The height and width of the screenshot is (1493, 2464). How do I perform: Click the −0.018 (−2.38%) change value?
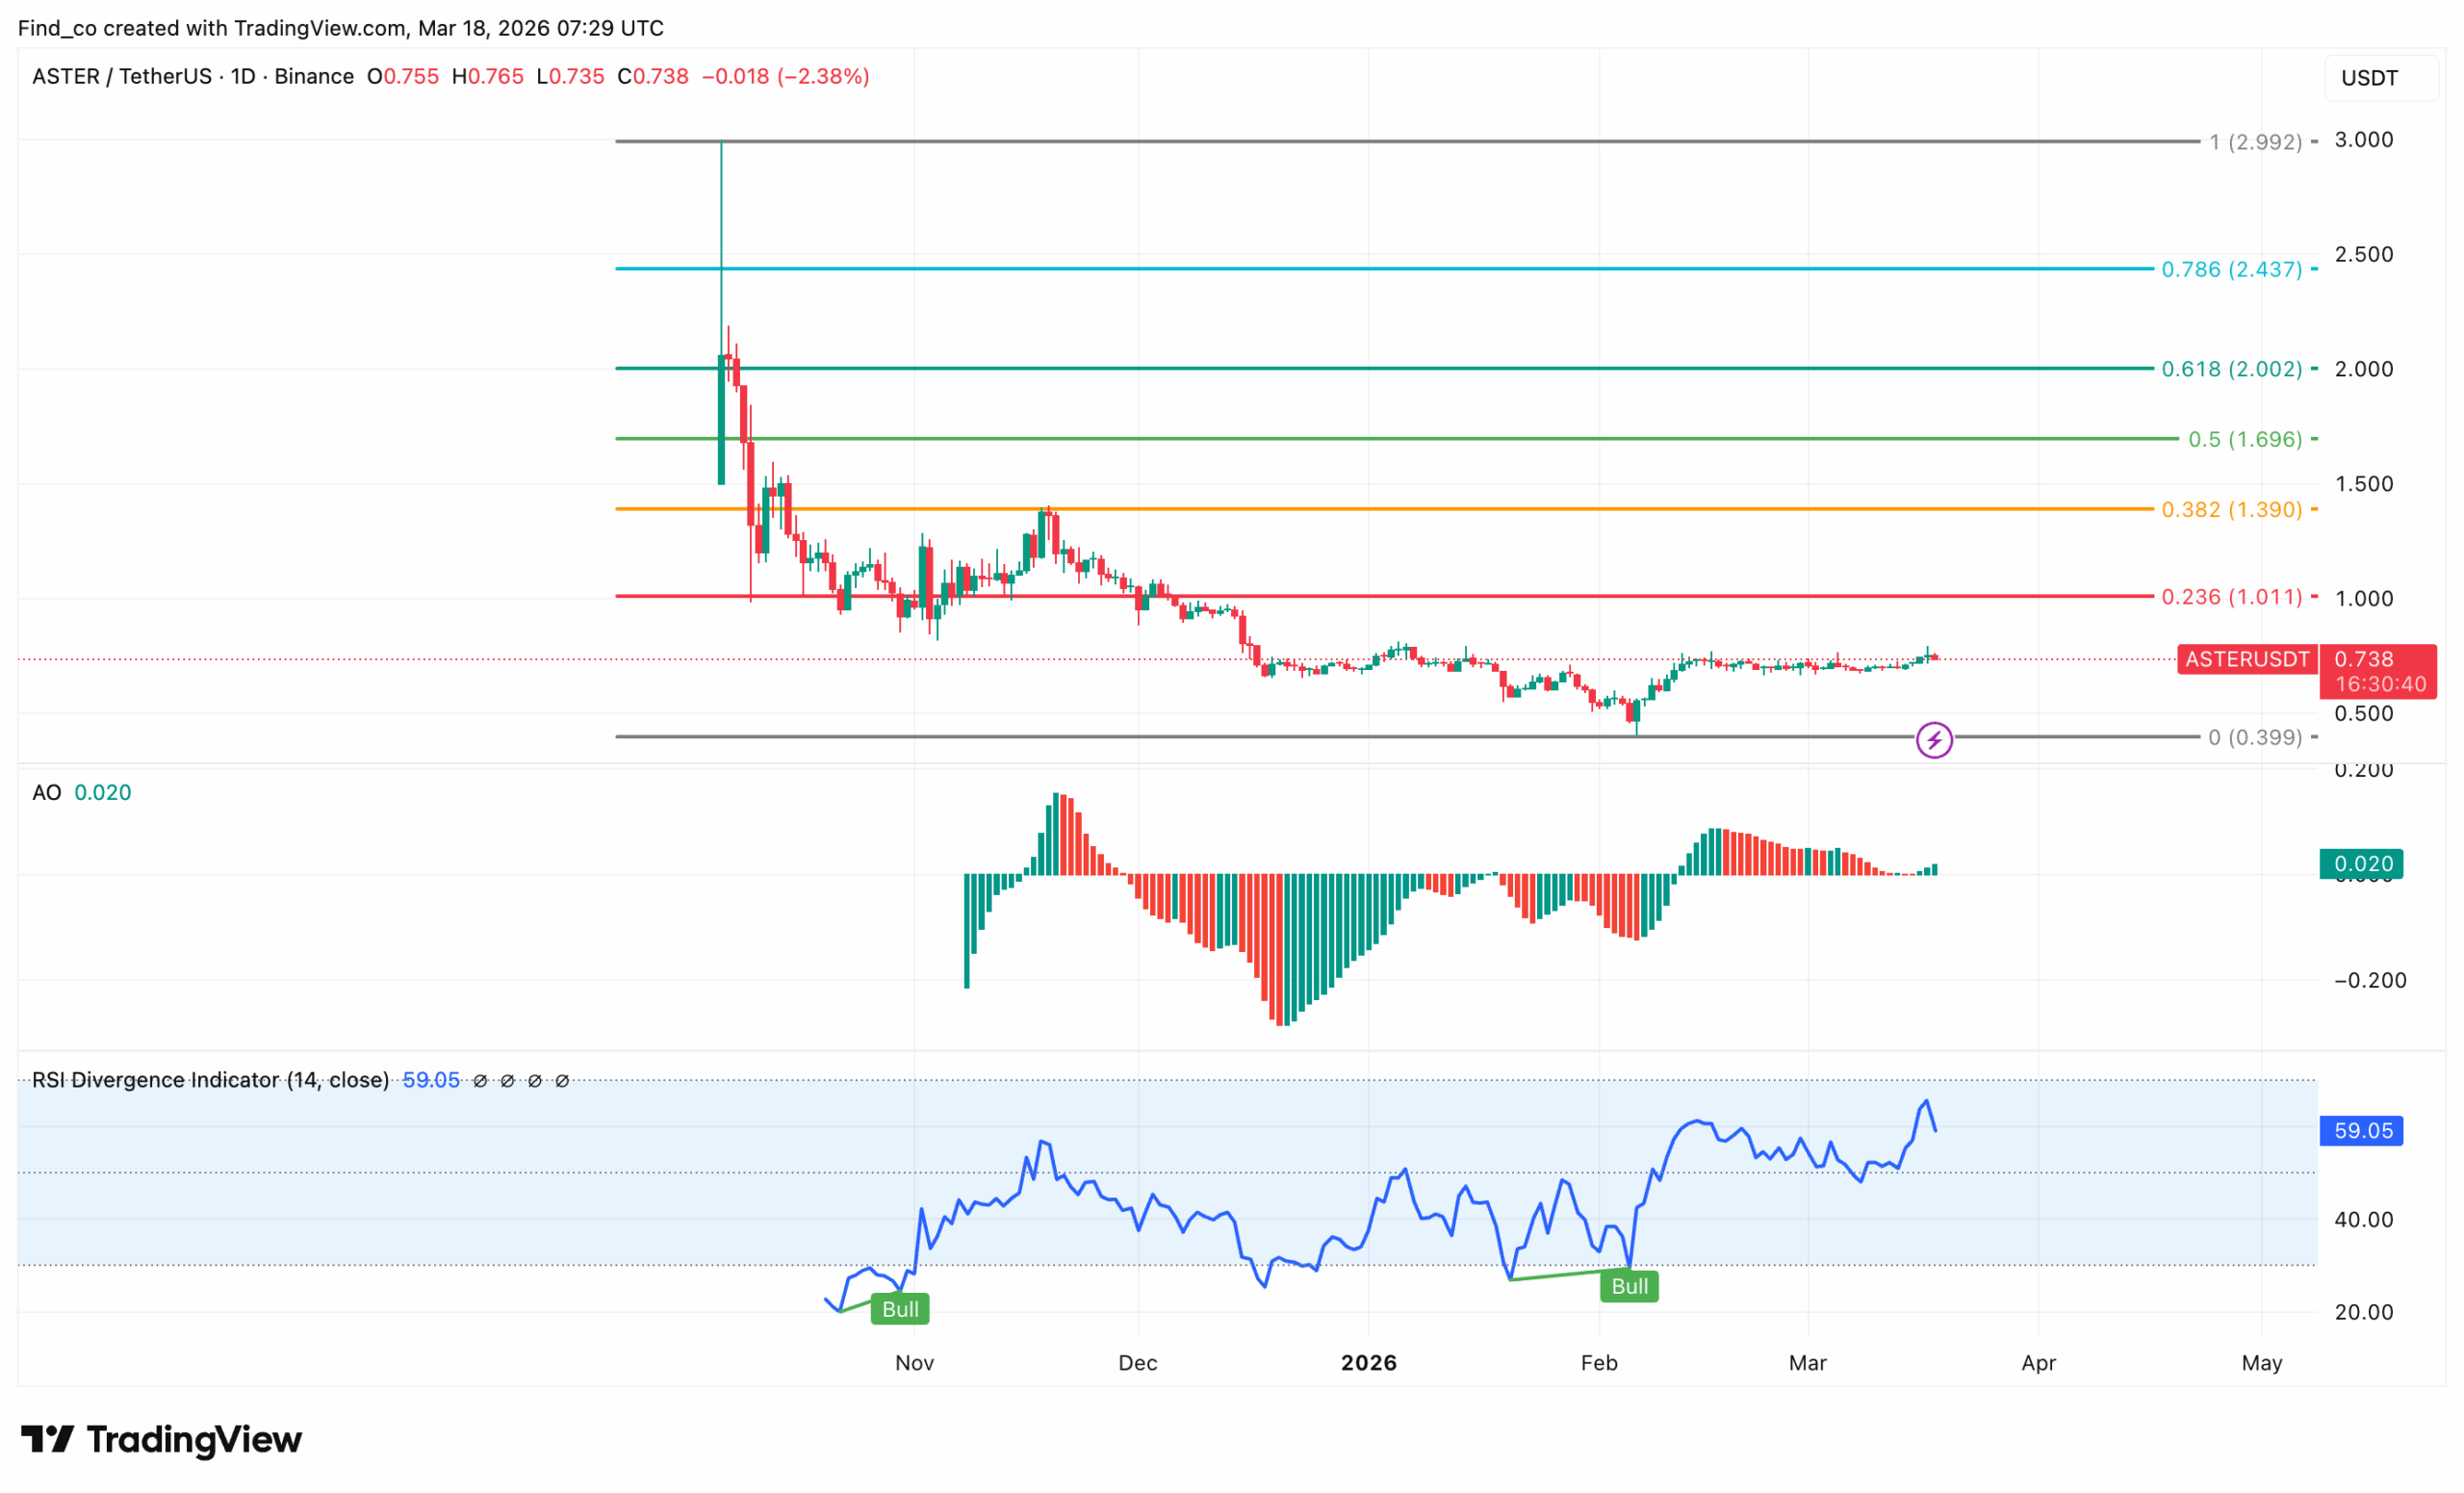(785, 76)
